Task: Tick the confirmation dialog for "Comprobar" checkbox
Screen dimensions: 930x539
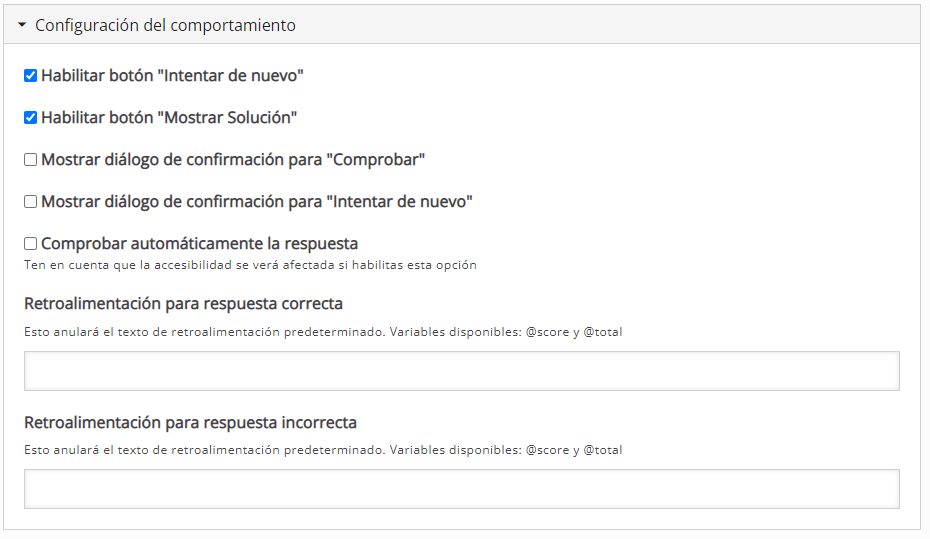Action: (x=31, y=160)
